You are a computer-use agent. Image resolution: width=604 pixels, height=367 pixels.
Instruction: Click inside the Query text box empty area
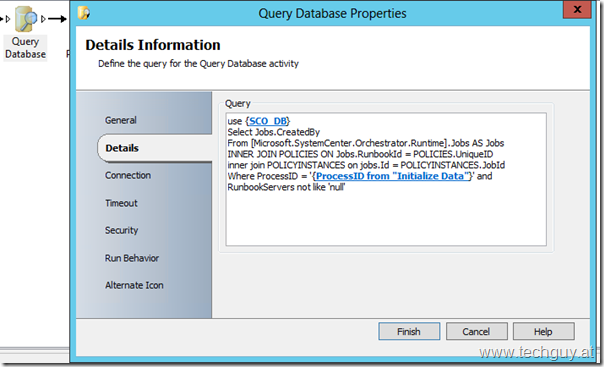[386, 220]
